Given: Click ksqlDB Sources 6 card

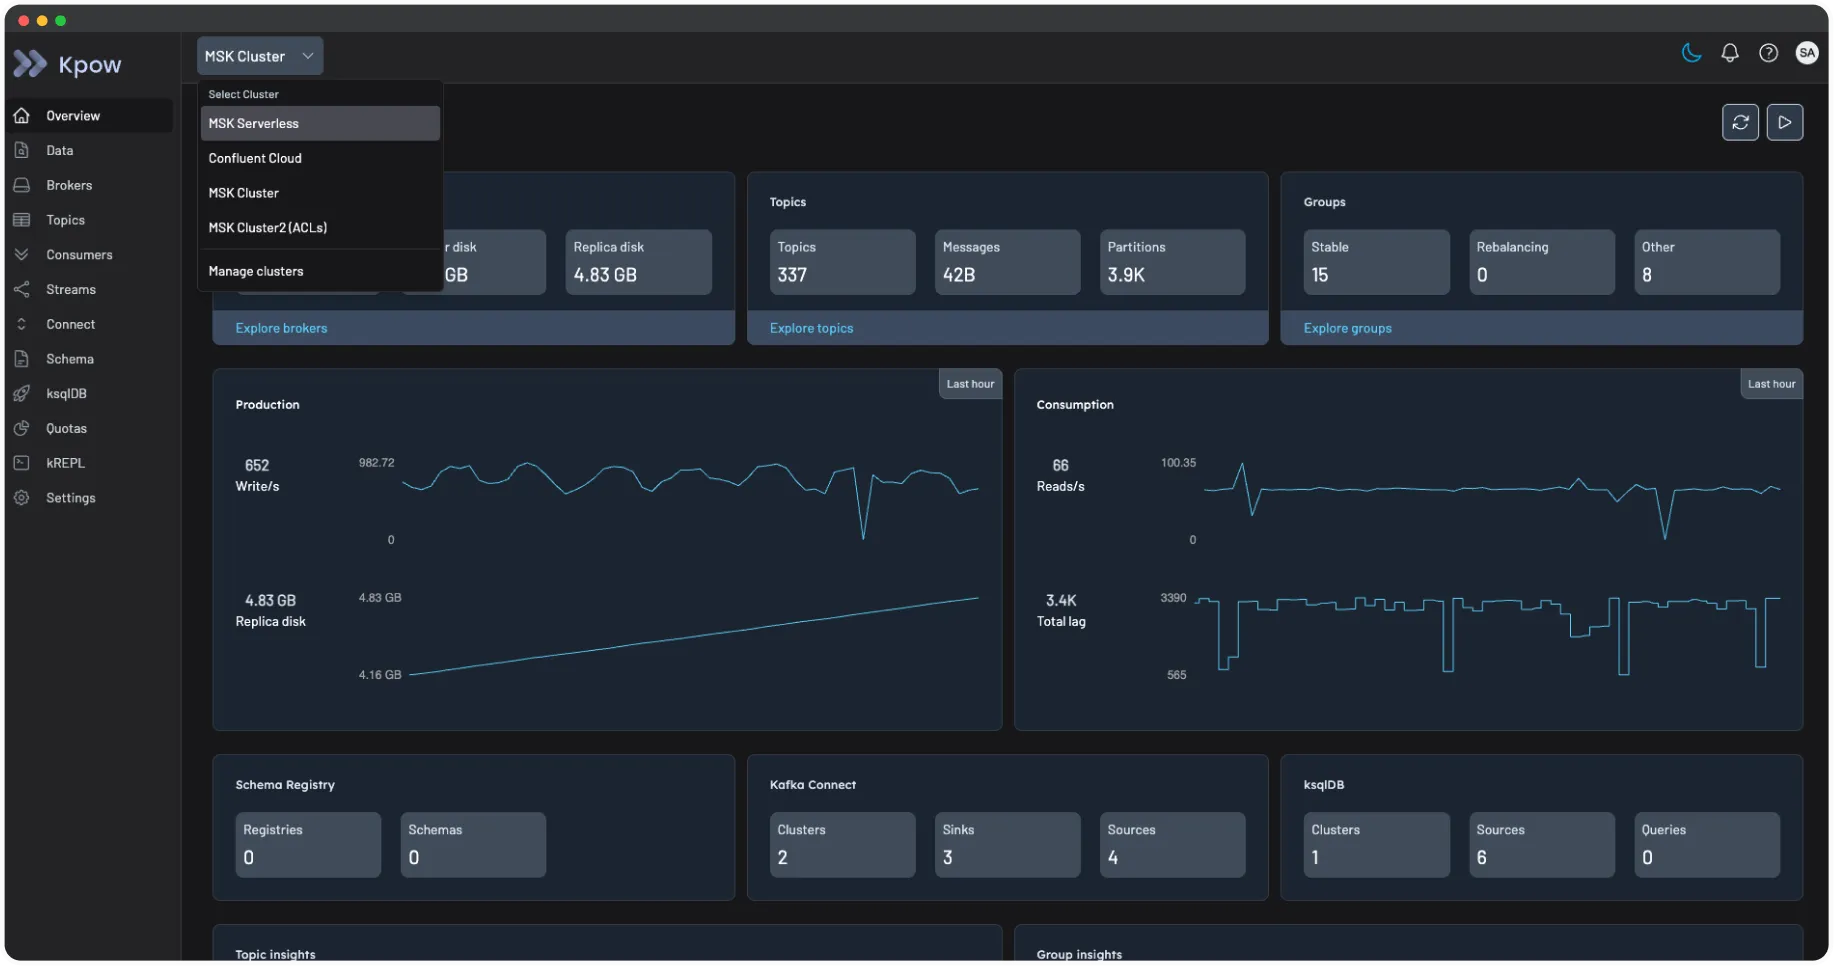Looking at the screenshot, I should tap(1541, 845).
